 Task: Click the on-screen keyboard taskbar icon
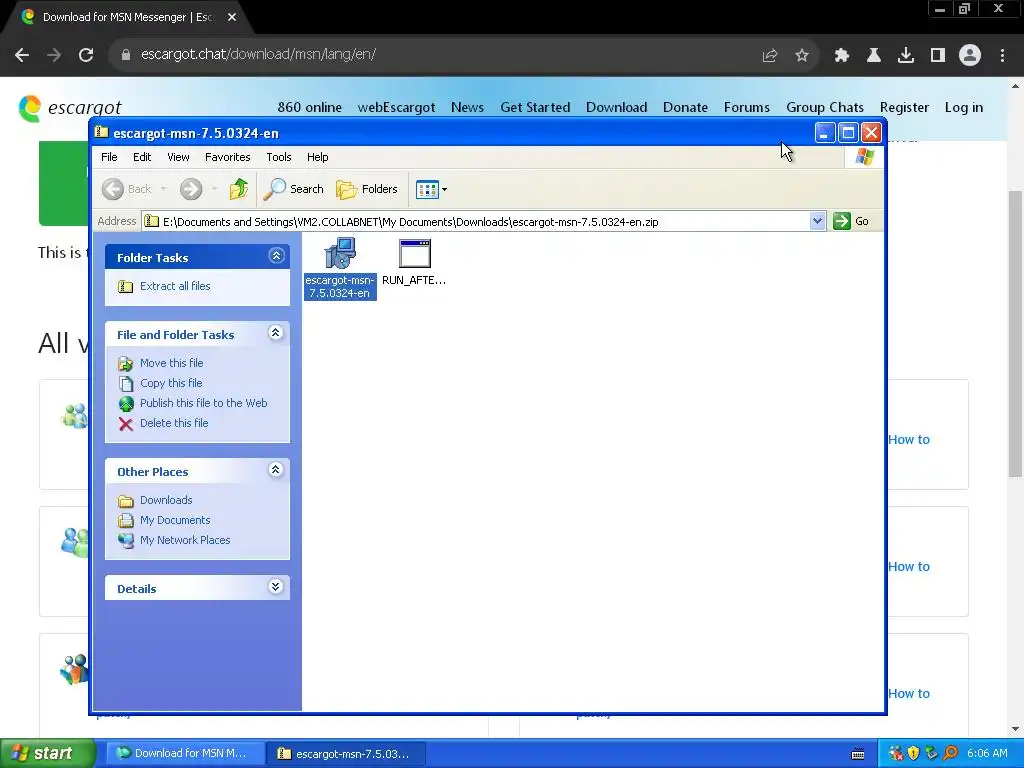pos(857,754)
